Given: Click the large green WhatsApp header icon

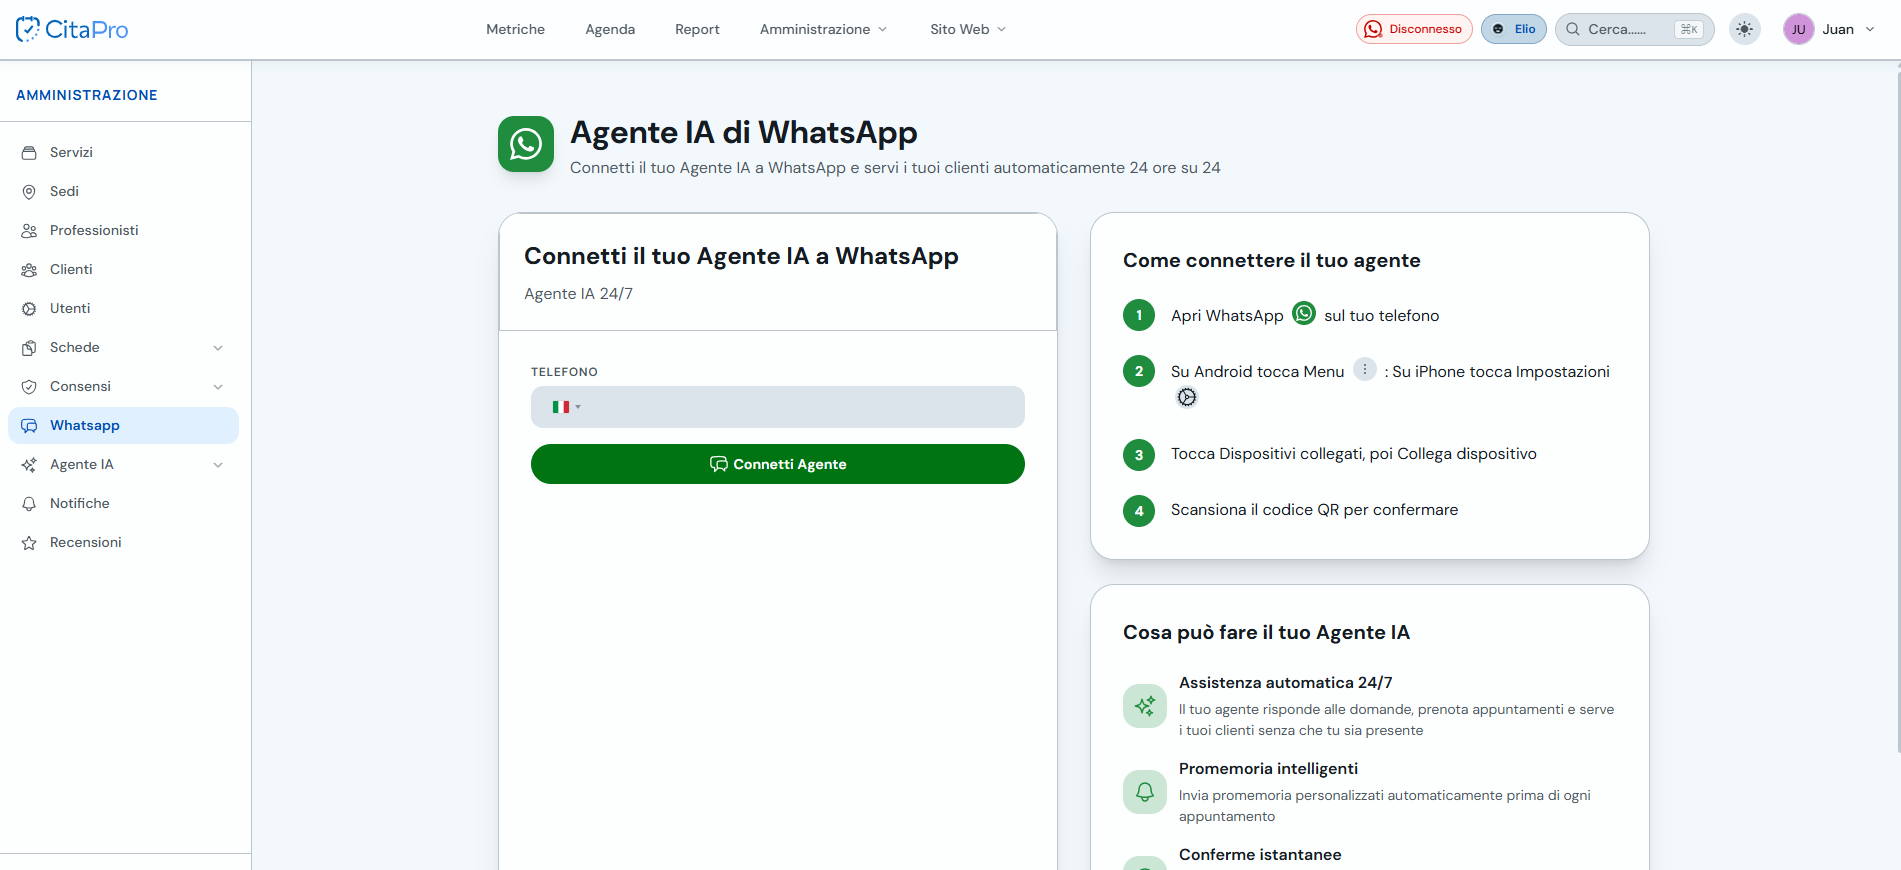Looking at the screenshot, I should click(x=526, y=144).
